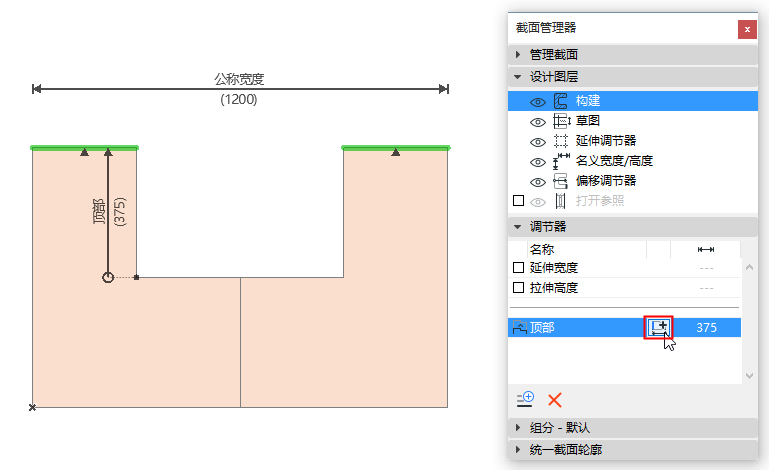Hide the 草图 layer via eye icon
This screenshot has width=769, height=470.
[538, 122]
